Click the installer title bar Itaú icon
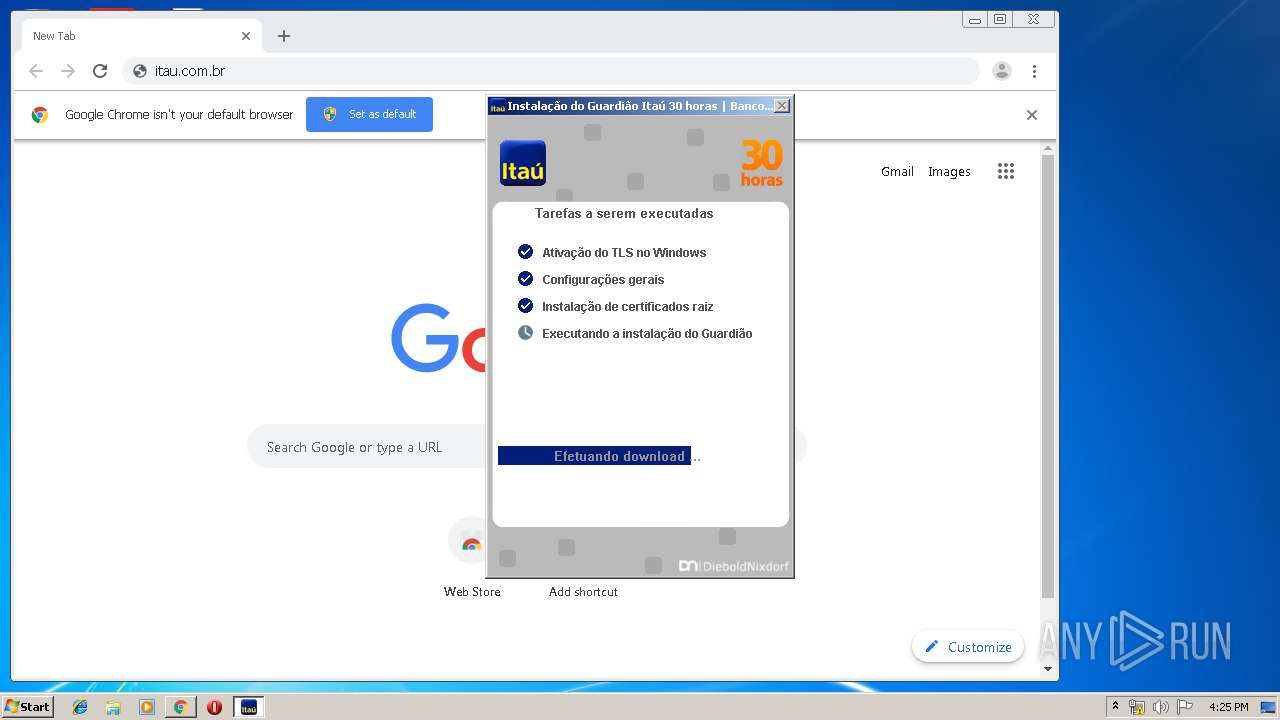Screen dimensions: 1280x720 click(497, 106)
